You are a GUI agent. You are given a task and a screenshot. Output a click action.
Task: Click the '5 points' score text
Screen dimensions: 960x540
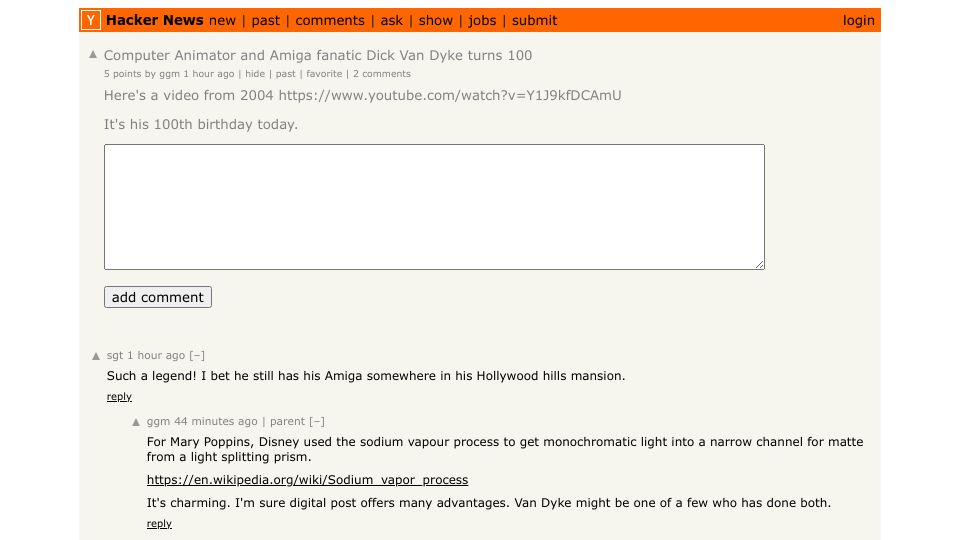(122, 73)
